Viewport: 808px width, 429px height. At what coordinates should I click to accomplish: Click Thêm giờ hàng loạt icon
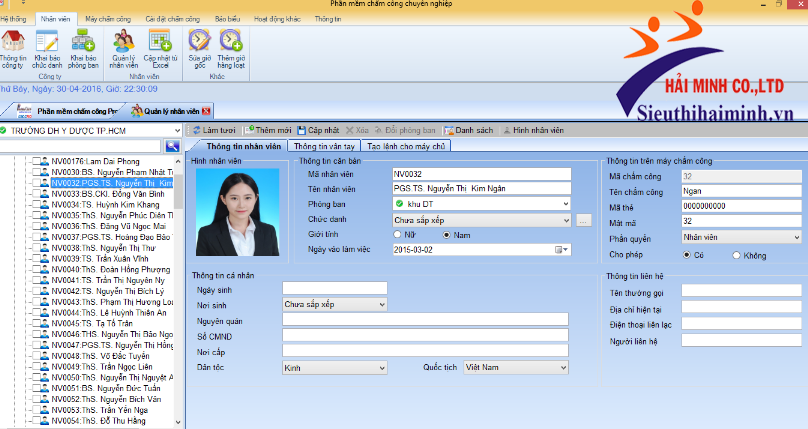click(231, 47)
